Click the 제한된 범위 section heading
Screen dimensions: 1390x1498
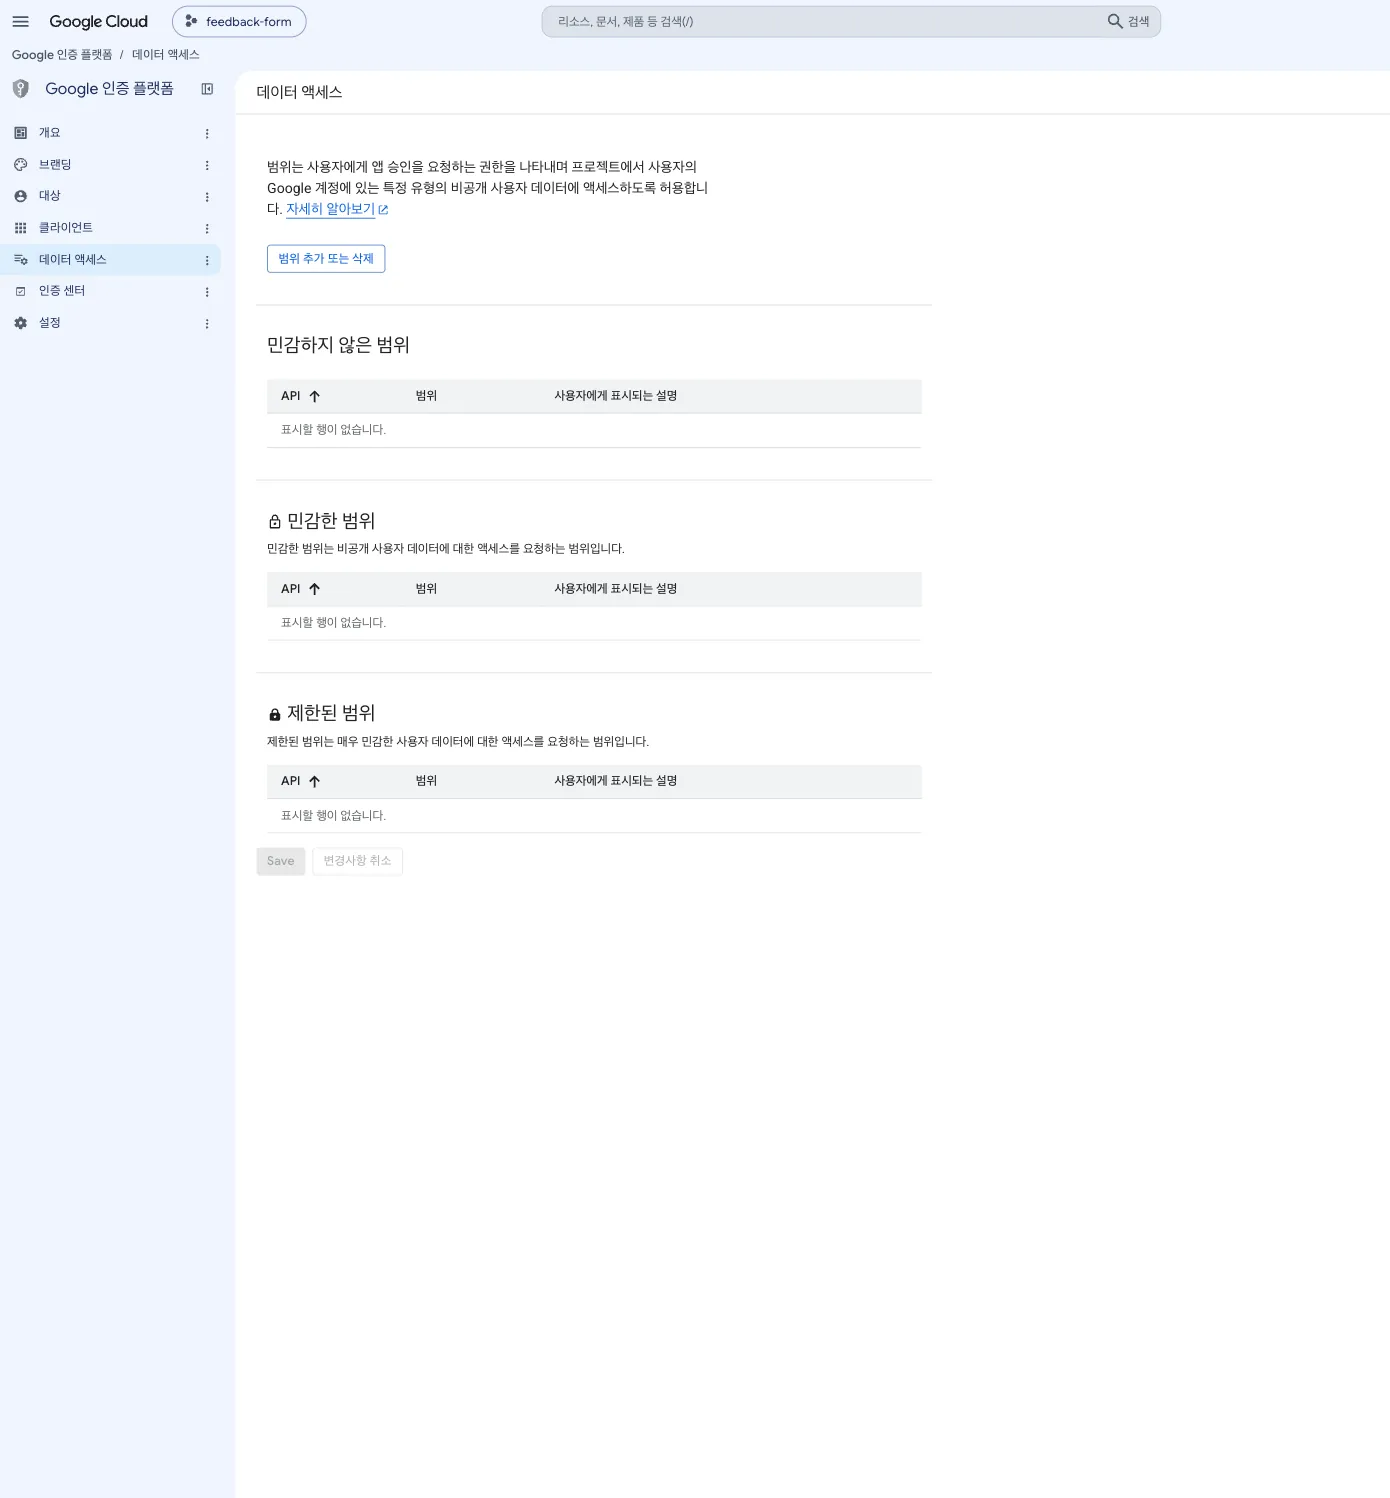330,713
